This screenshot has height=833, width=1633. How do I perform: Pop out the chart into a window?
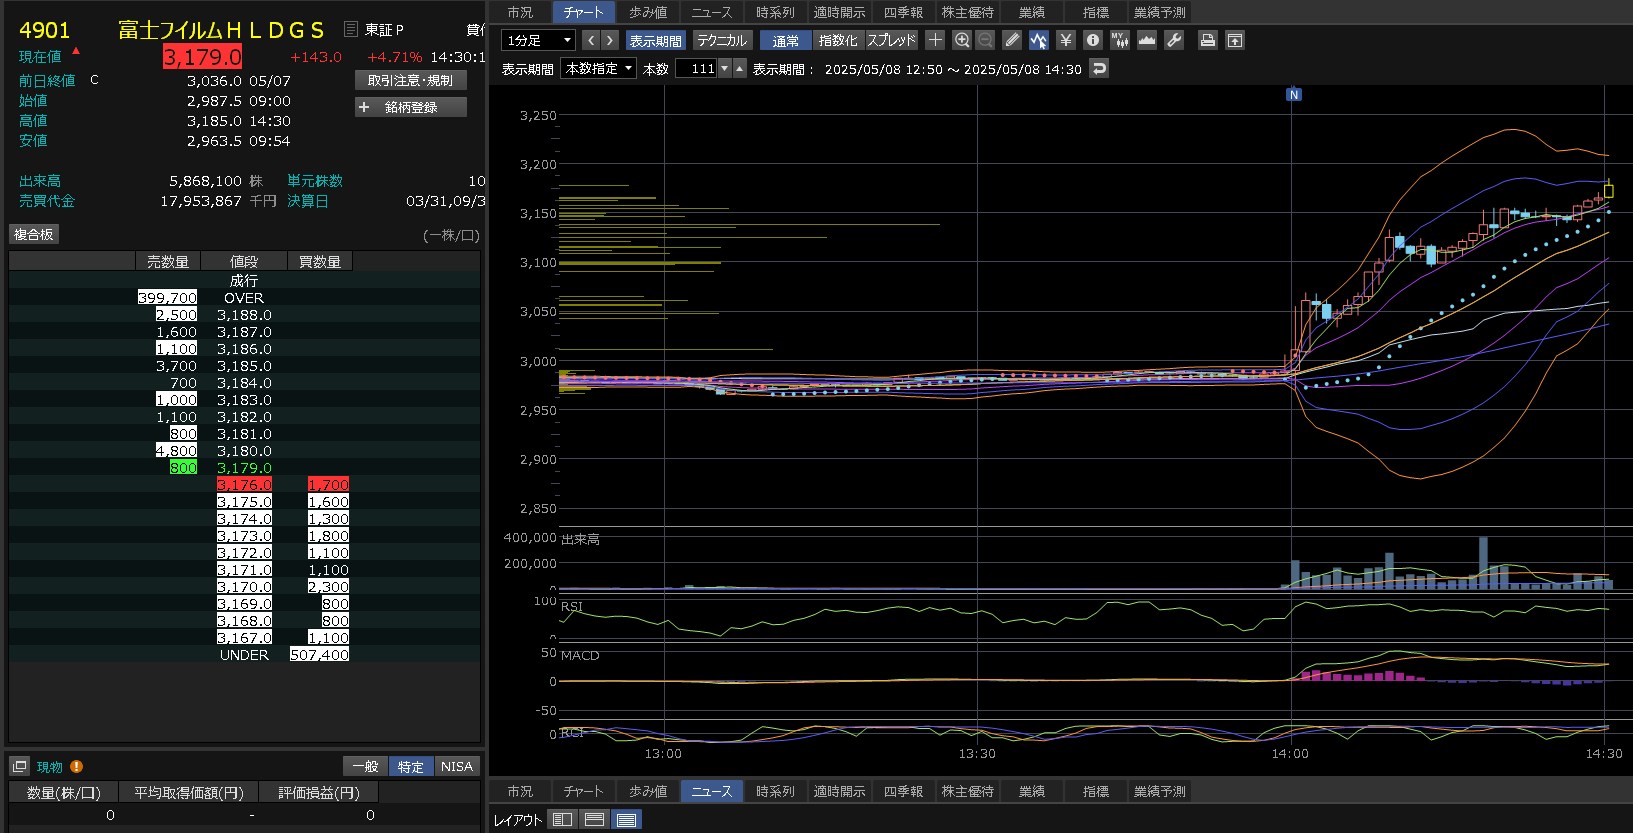(x=1235, y=40)
